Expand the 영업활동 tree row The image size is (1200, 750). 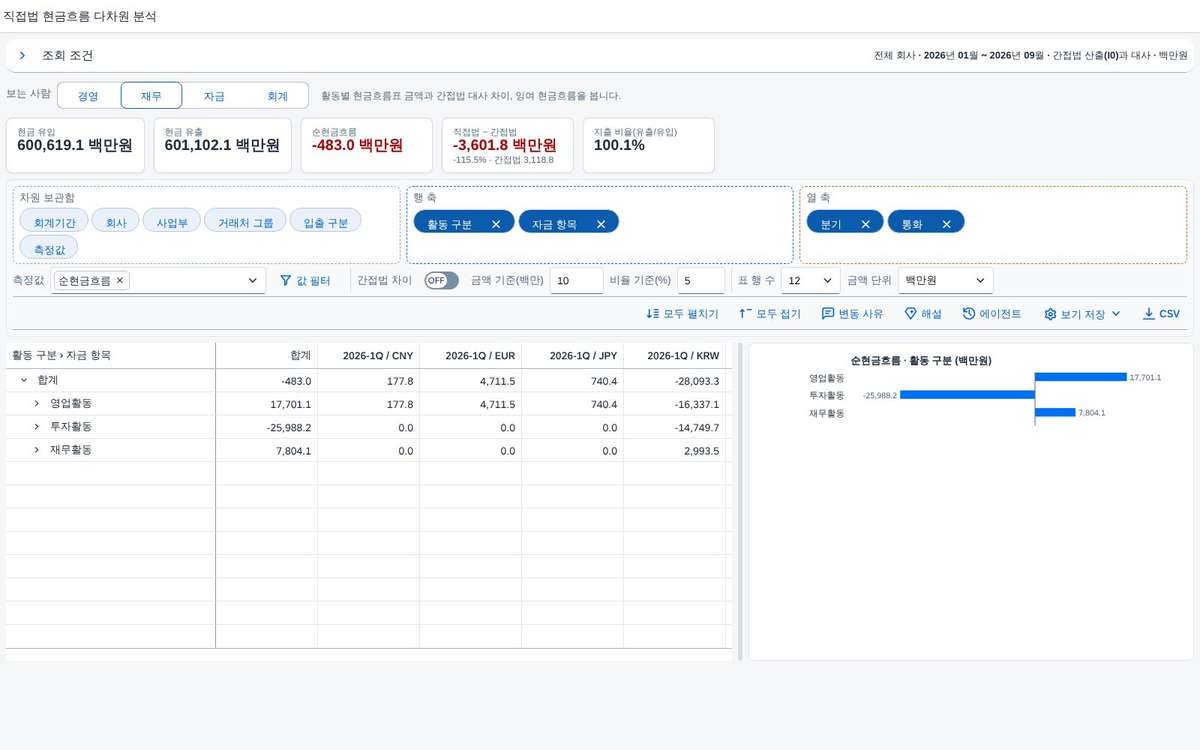[36, 403]
